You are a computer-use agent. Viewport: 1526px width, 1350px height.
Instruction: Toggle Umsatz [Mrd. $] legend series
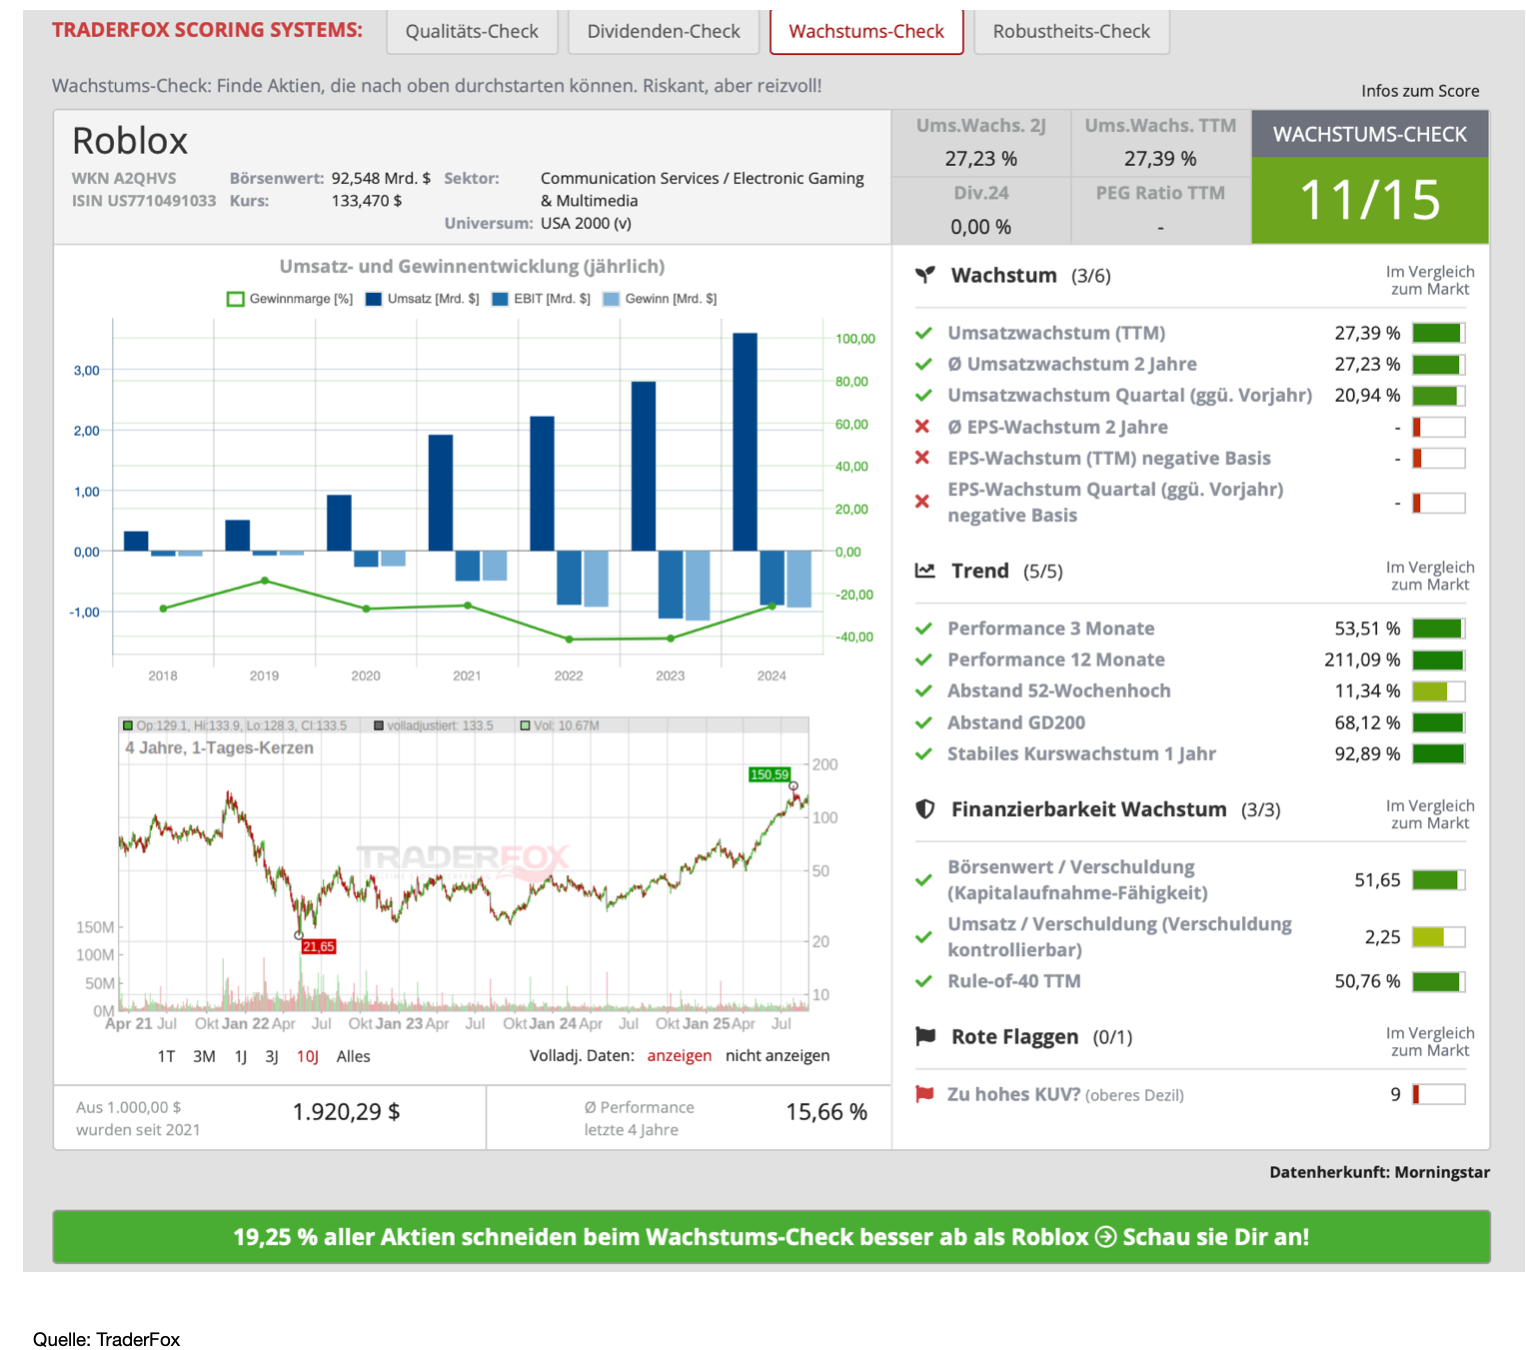coord(422,299)
